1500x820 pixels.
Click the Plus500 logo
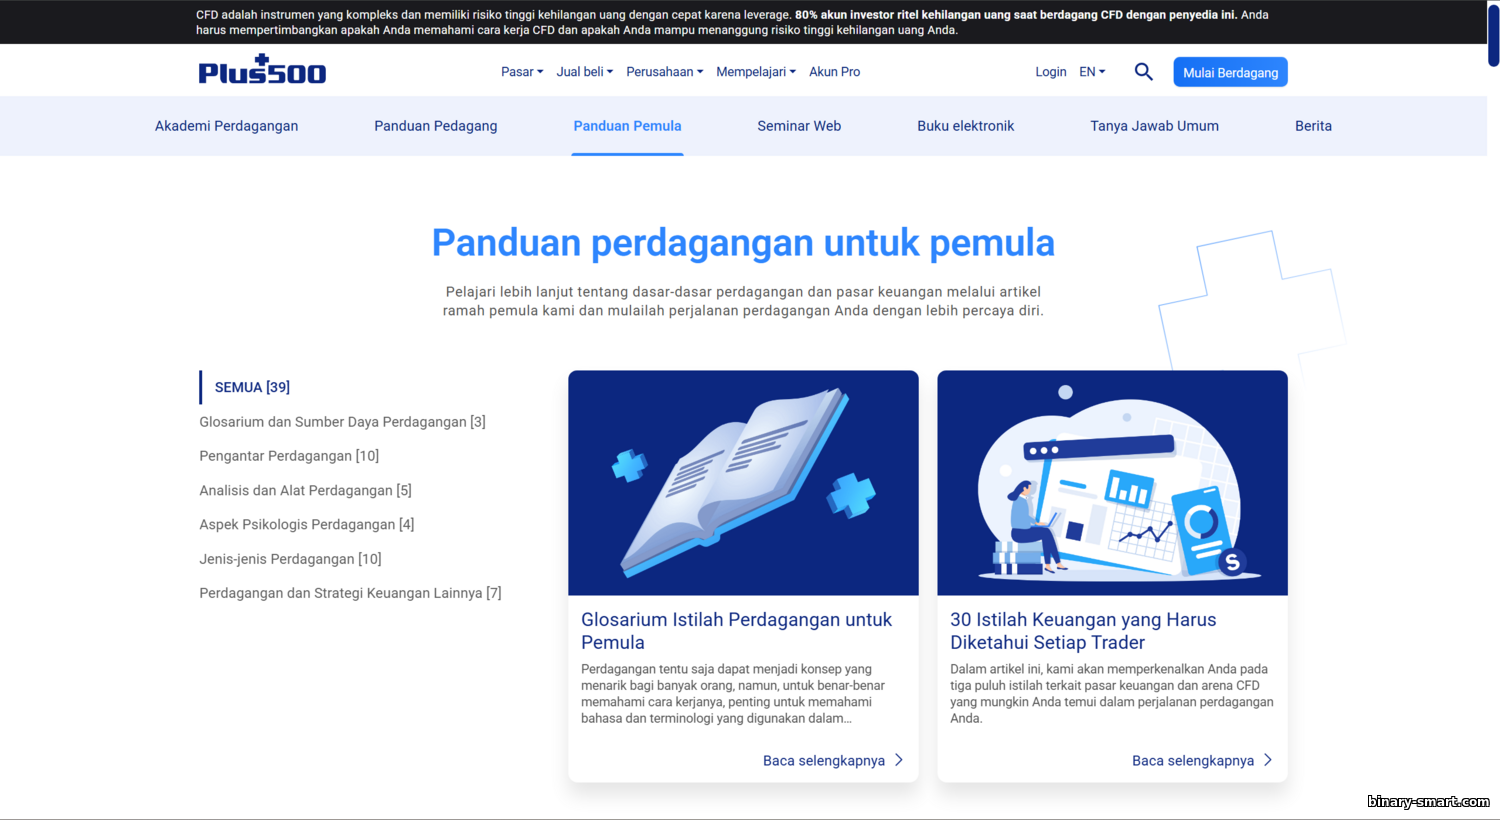(x=262, y=70)
